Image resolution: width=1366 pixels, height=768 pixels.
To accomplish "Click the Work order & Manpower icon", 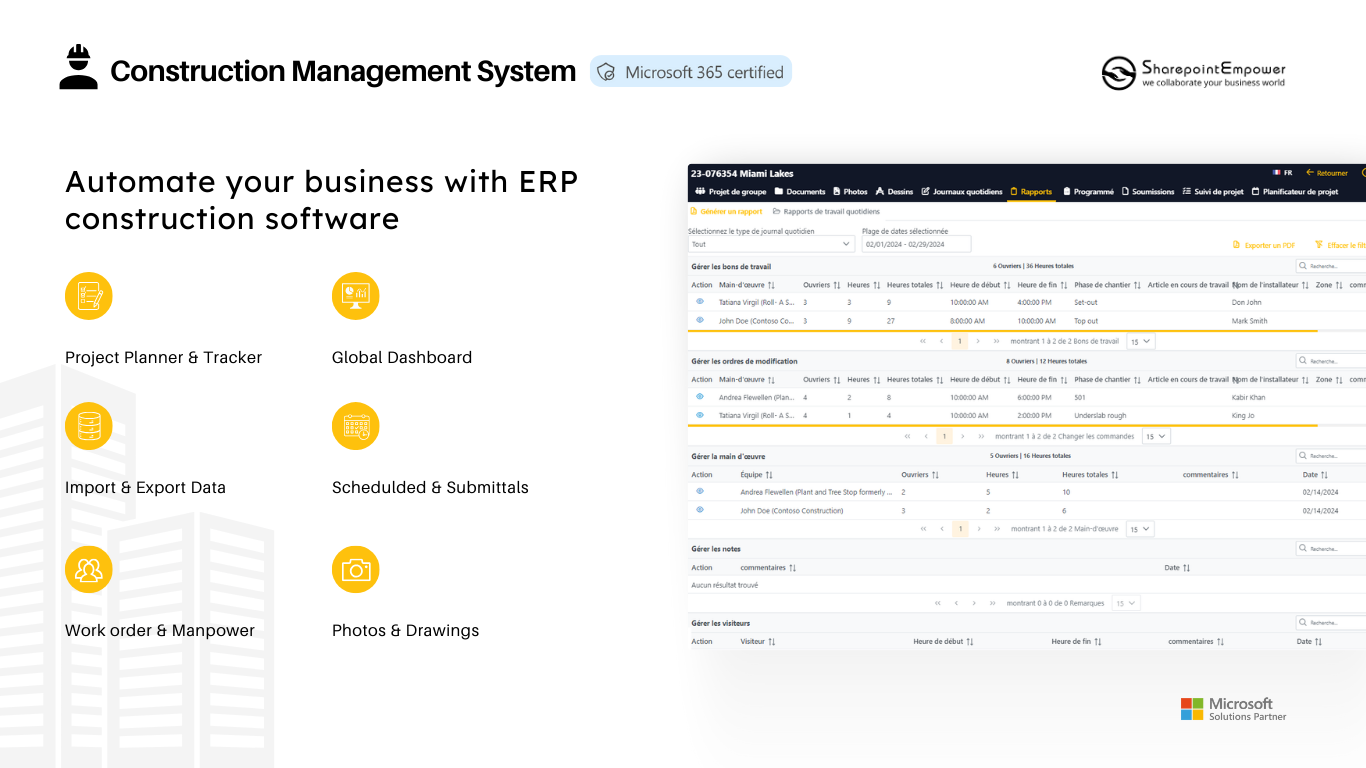I will (x=89, y=569).
